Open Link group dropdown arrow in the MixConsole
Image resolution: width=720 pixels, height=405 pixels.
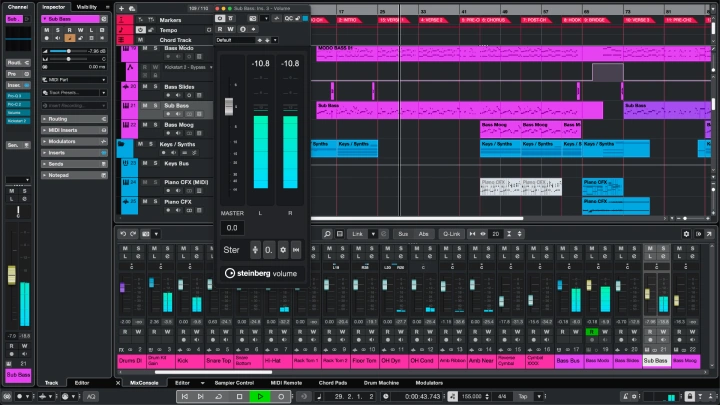pos(373,234)
